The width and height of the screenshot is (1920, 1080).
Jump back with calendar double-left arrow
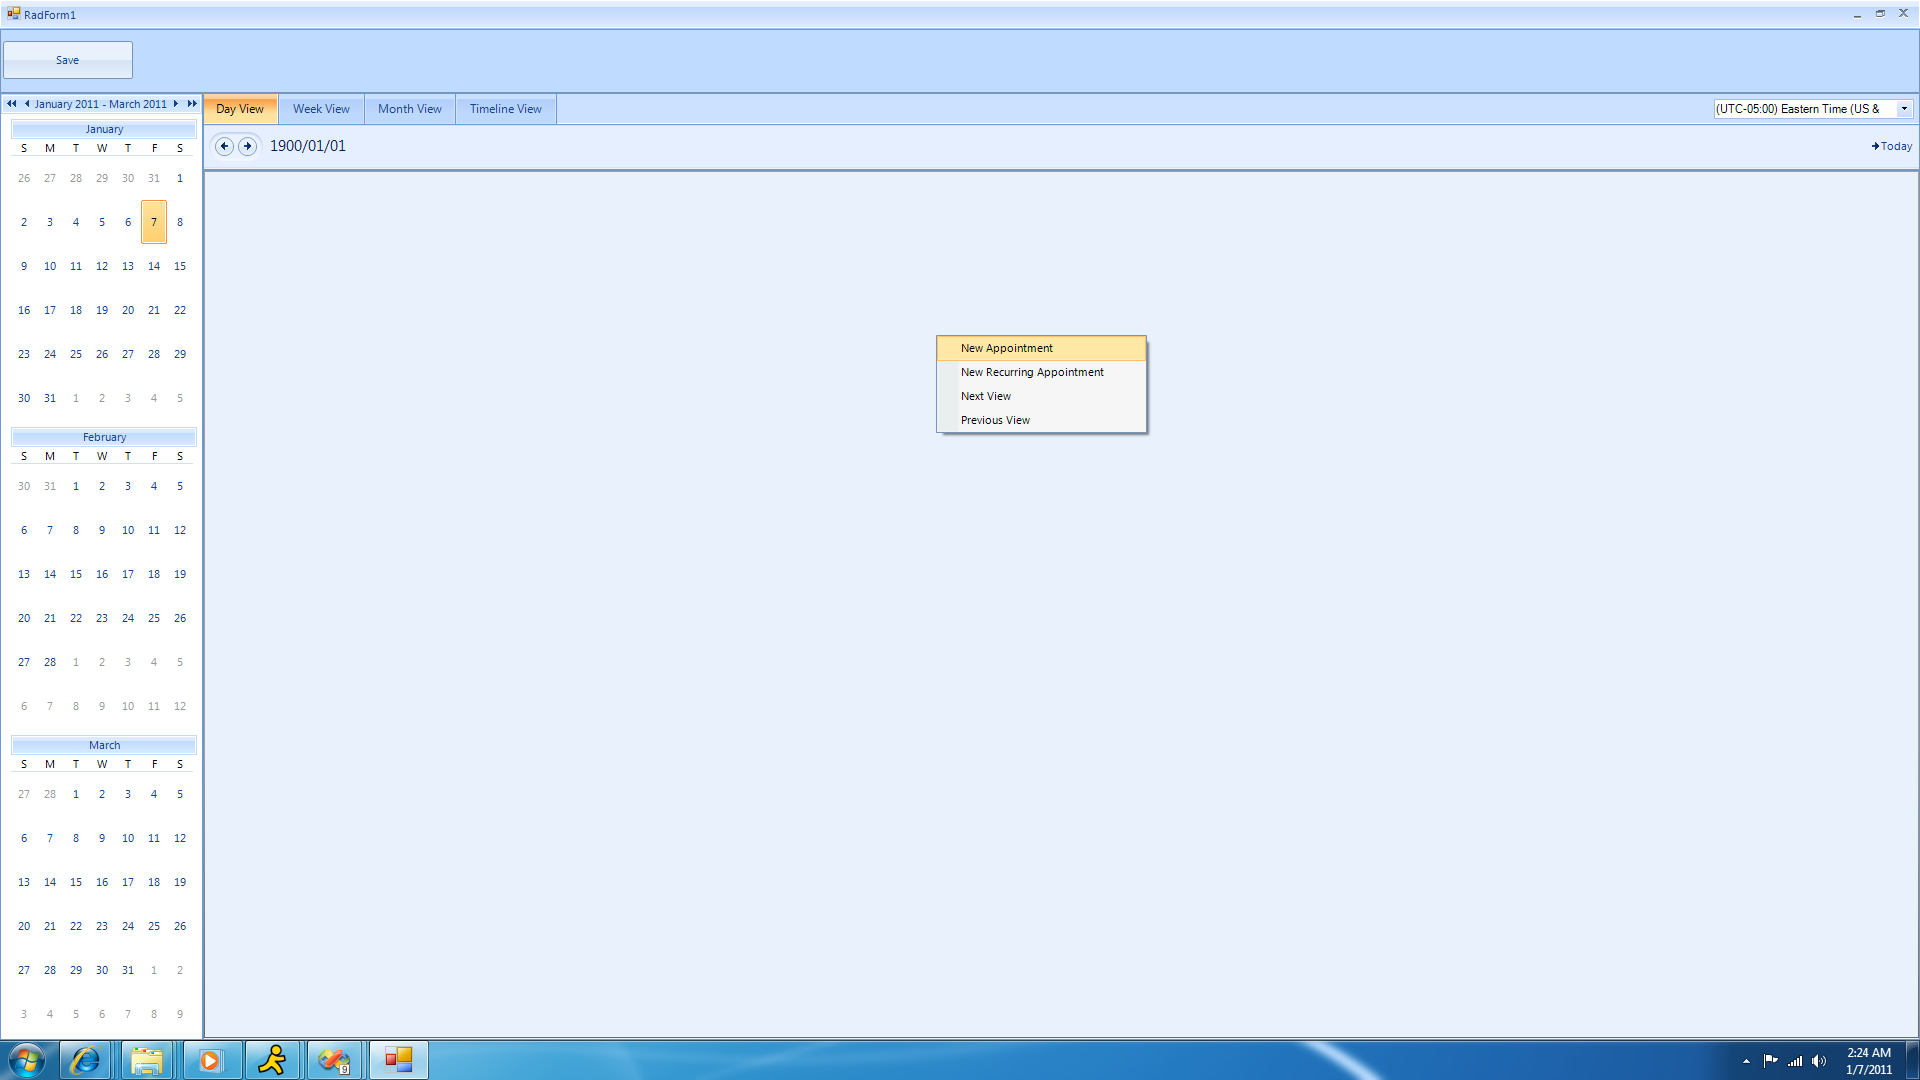pos(12,104)
